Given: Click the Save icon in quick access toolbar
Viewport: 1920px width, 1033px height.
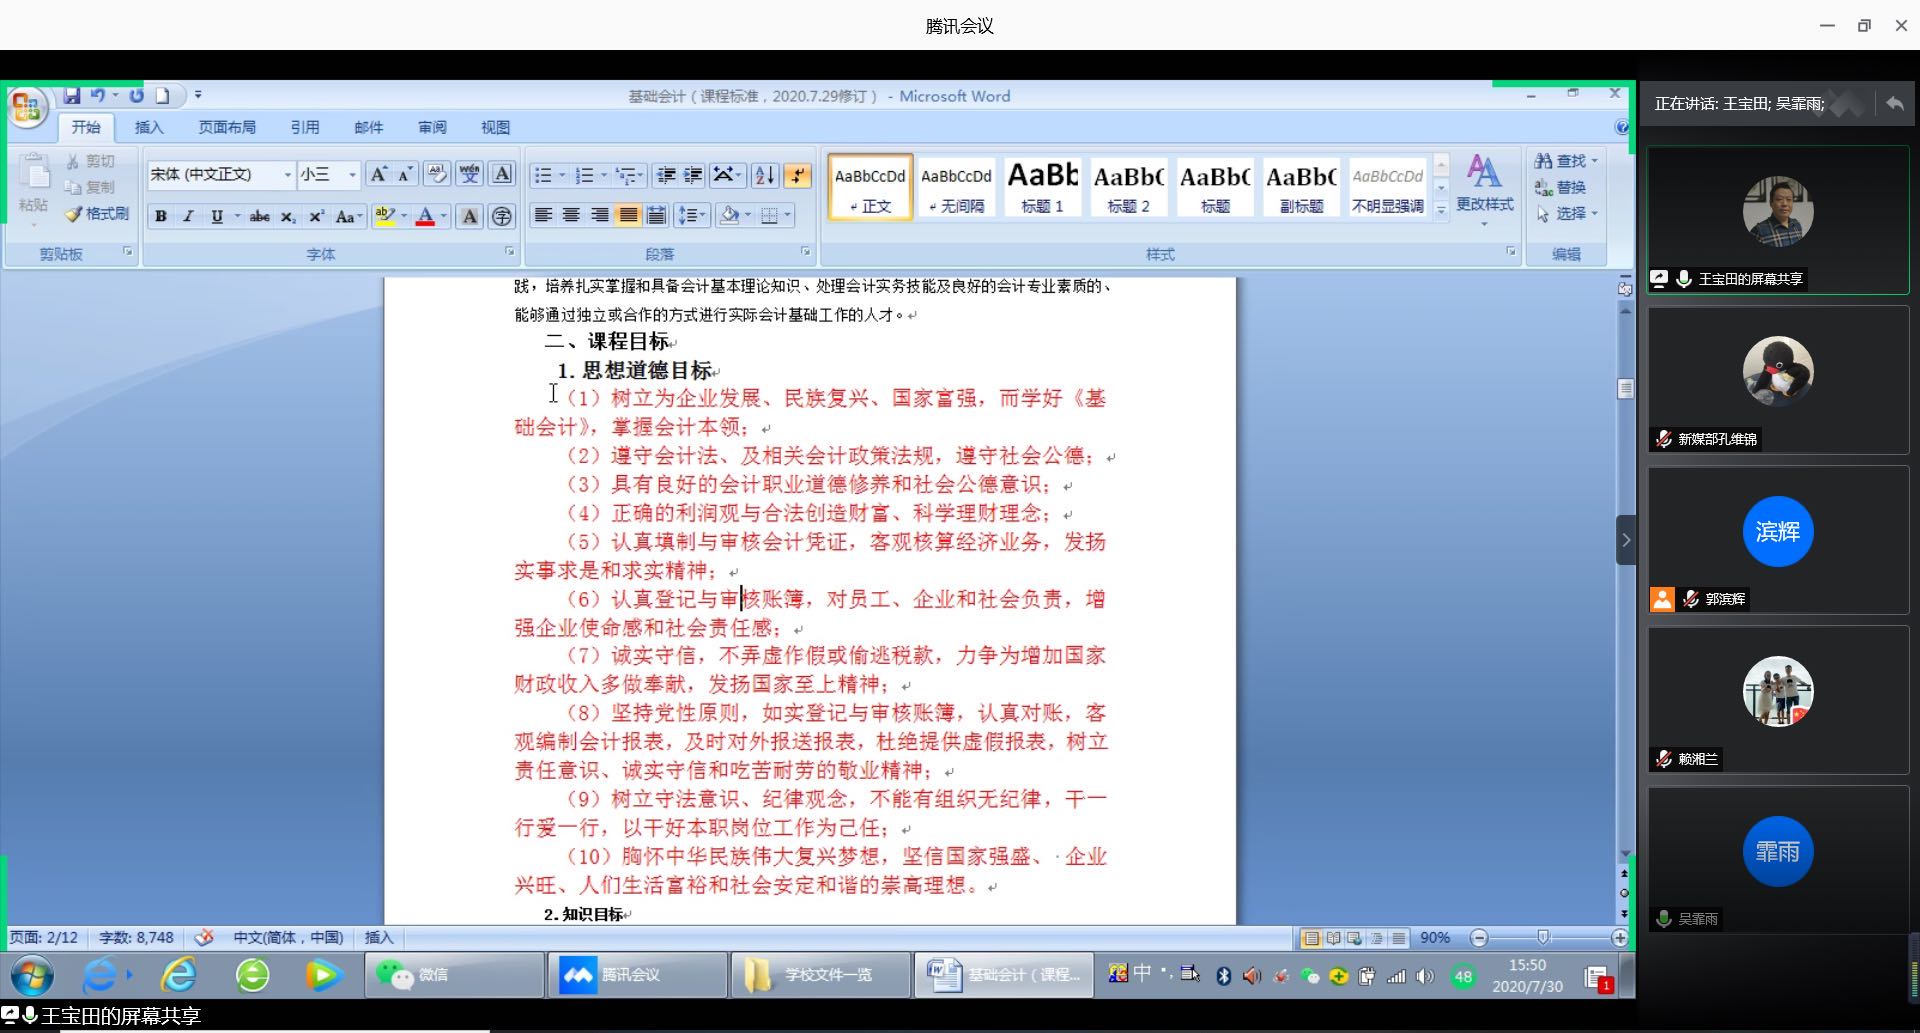Looking at the screenshot, I should [x=72, y=96].
